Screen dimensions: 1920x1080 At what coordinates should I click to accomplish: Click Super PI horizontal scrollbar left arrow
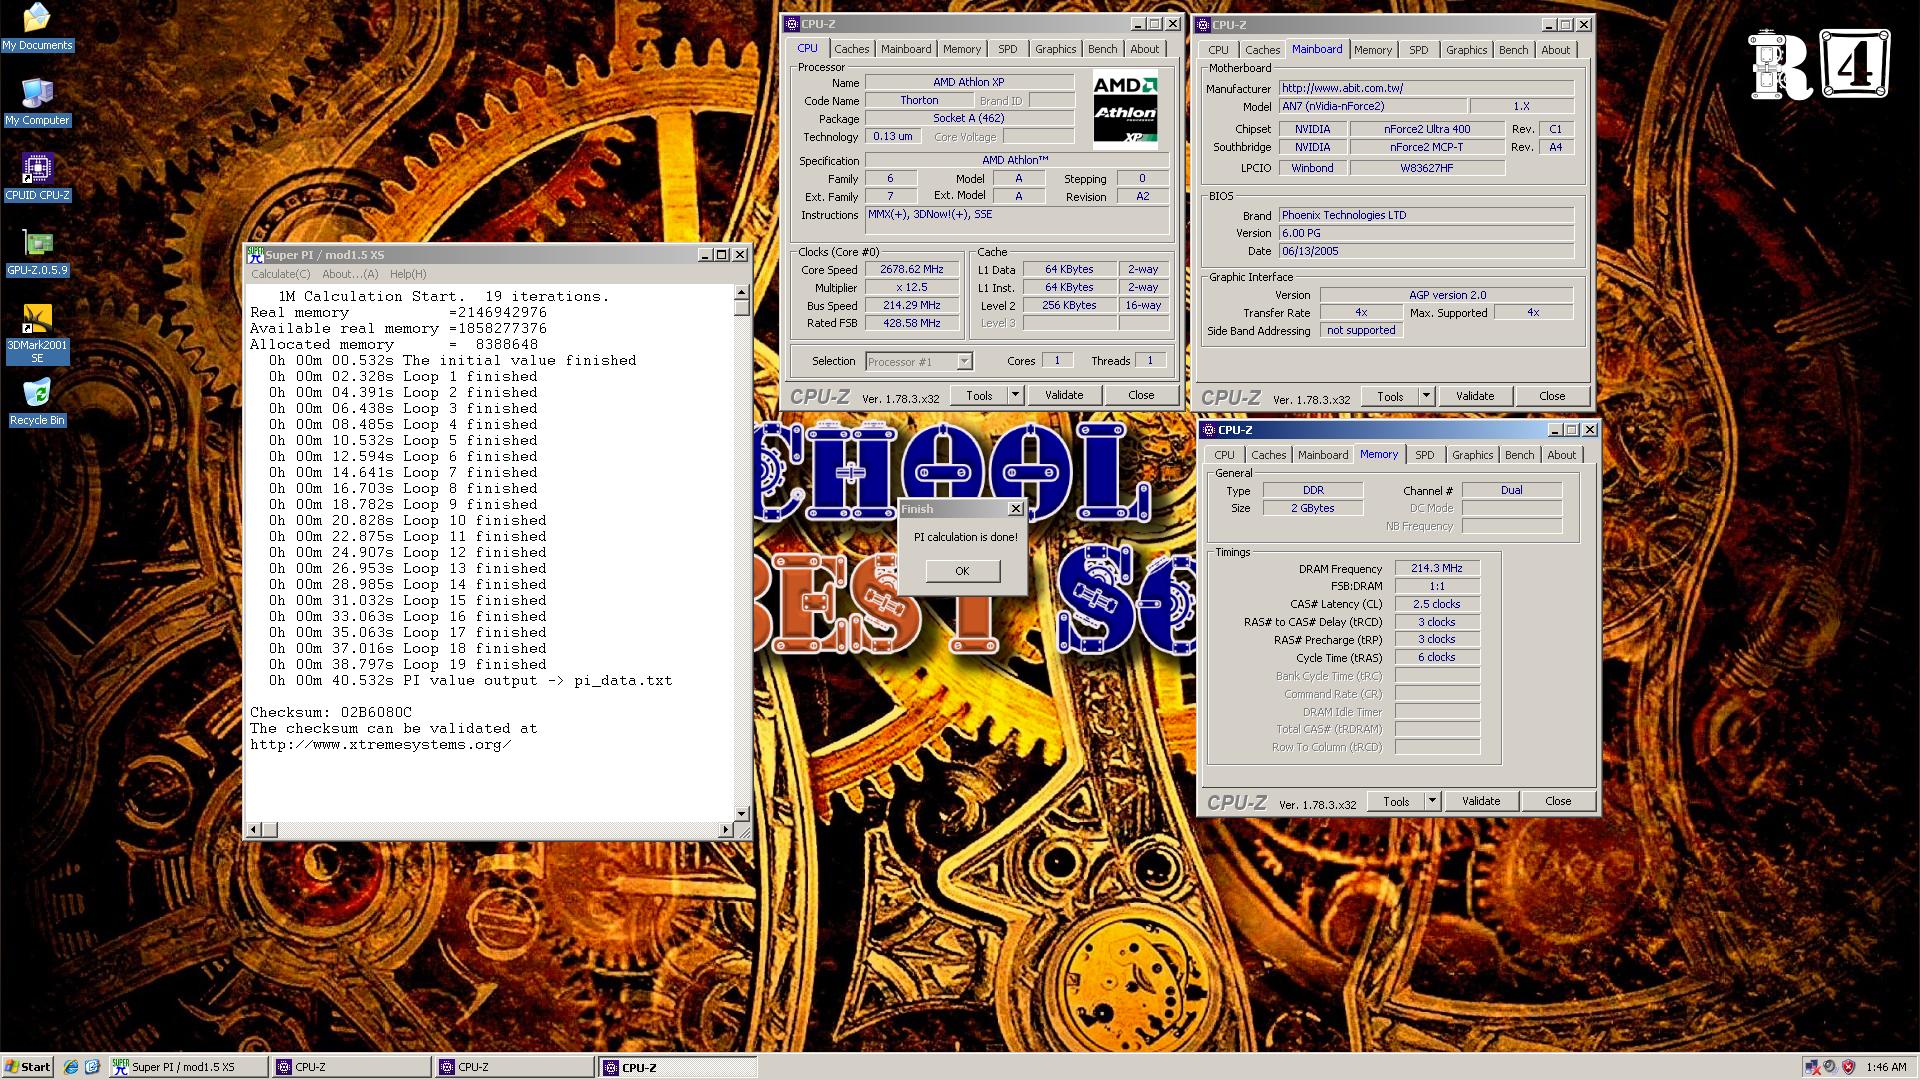pyautogui.click(x=254, y=829)
